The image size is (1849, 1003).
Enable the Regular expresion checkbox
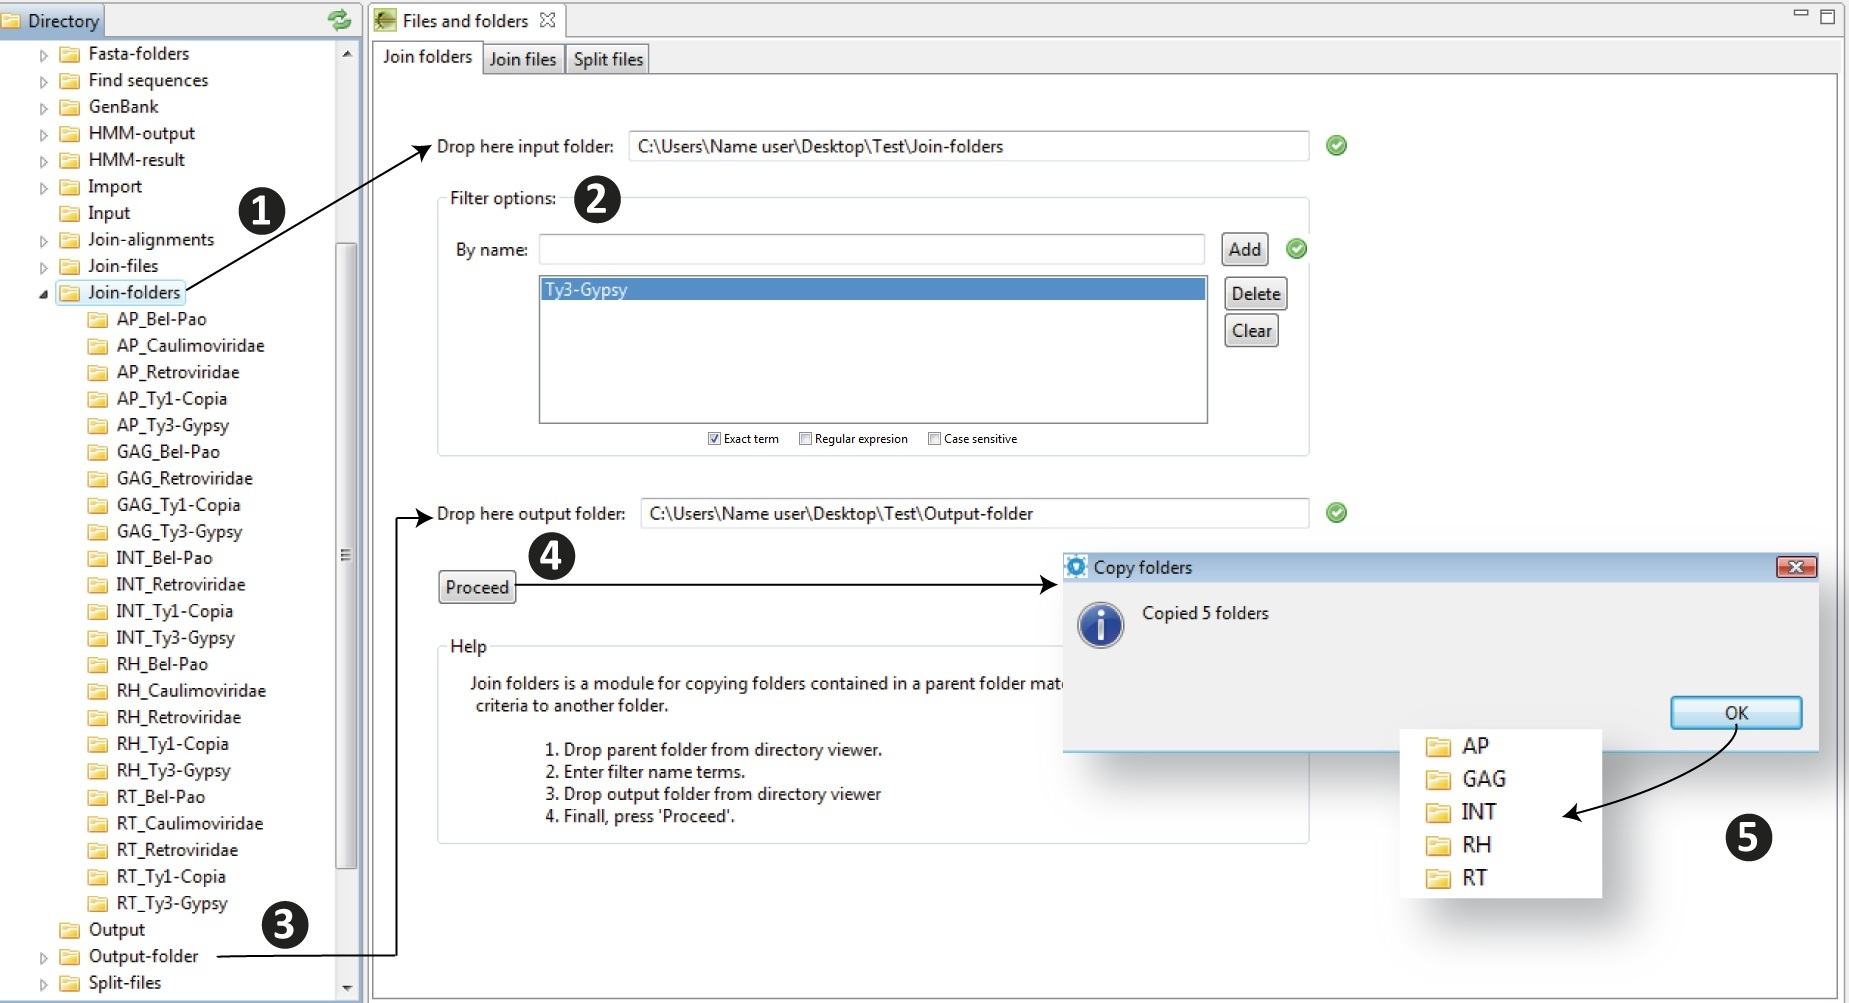[x=805, y=439]
